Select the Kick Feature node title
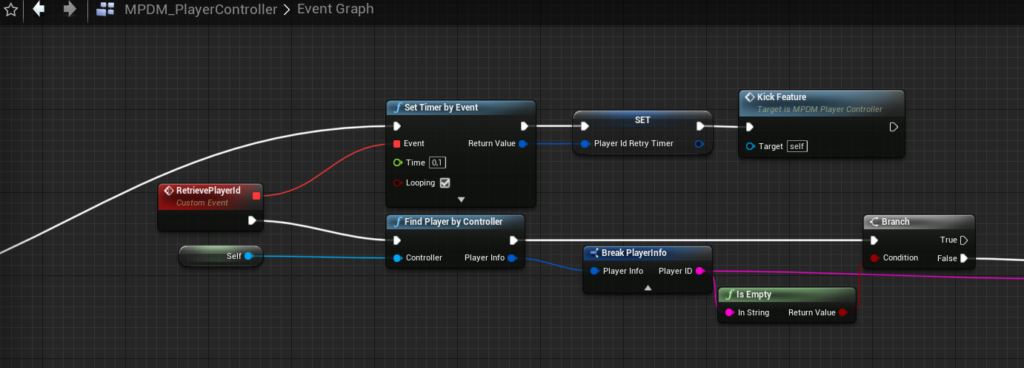 [781, 97]
